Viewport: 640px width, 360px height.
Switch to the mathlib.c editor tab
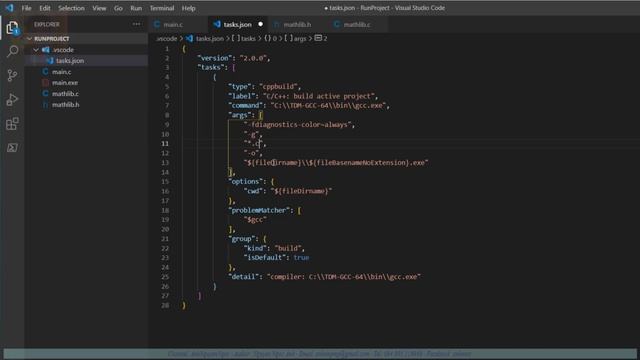pos(357,24)
